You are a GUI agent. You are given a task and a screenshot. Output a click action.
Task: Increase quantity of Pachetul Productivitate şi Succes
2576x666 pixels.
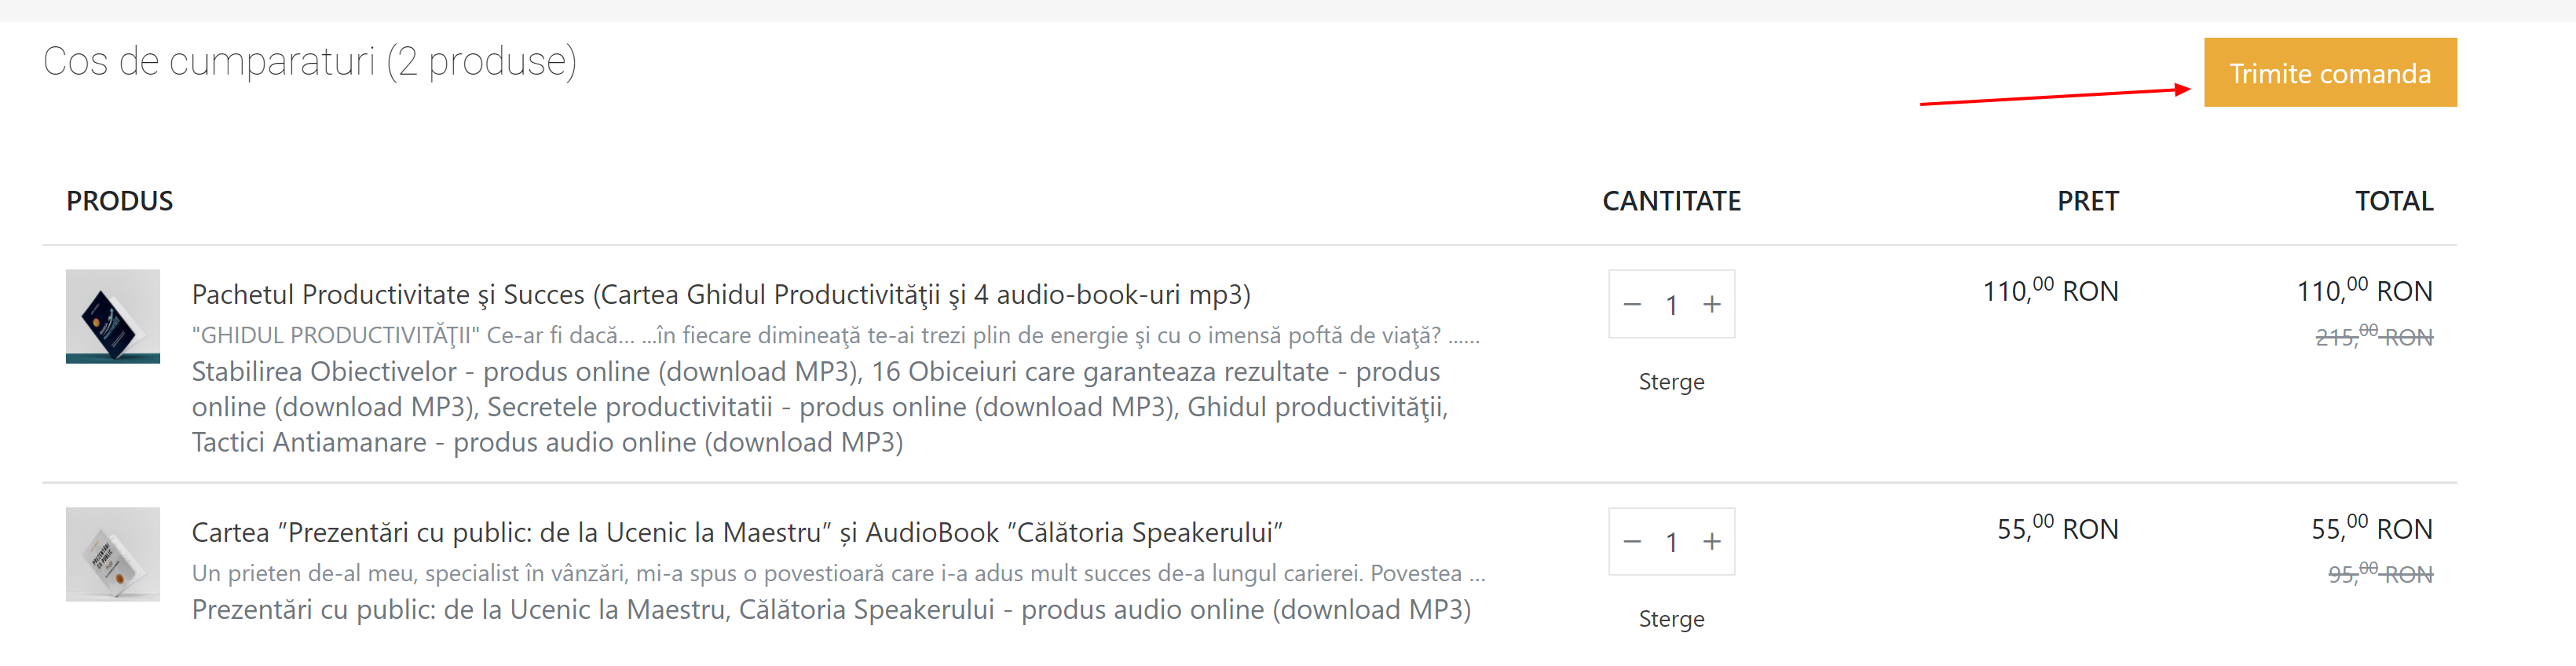1712,304
